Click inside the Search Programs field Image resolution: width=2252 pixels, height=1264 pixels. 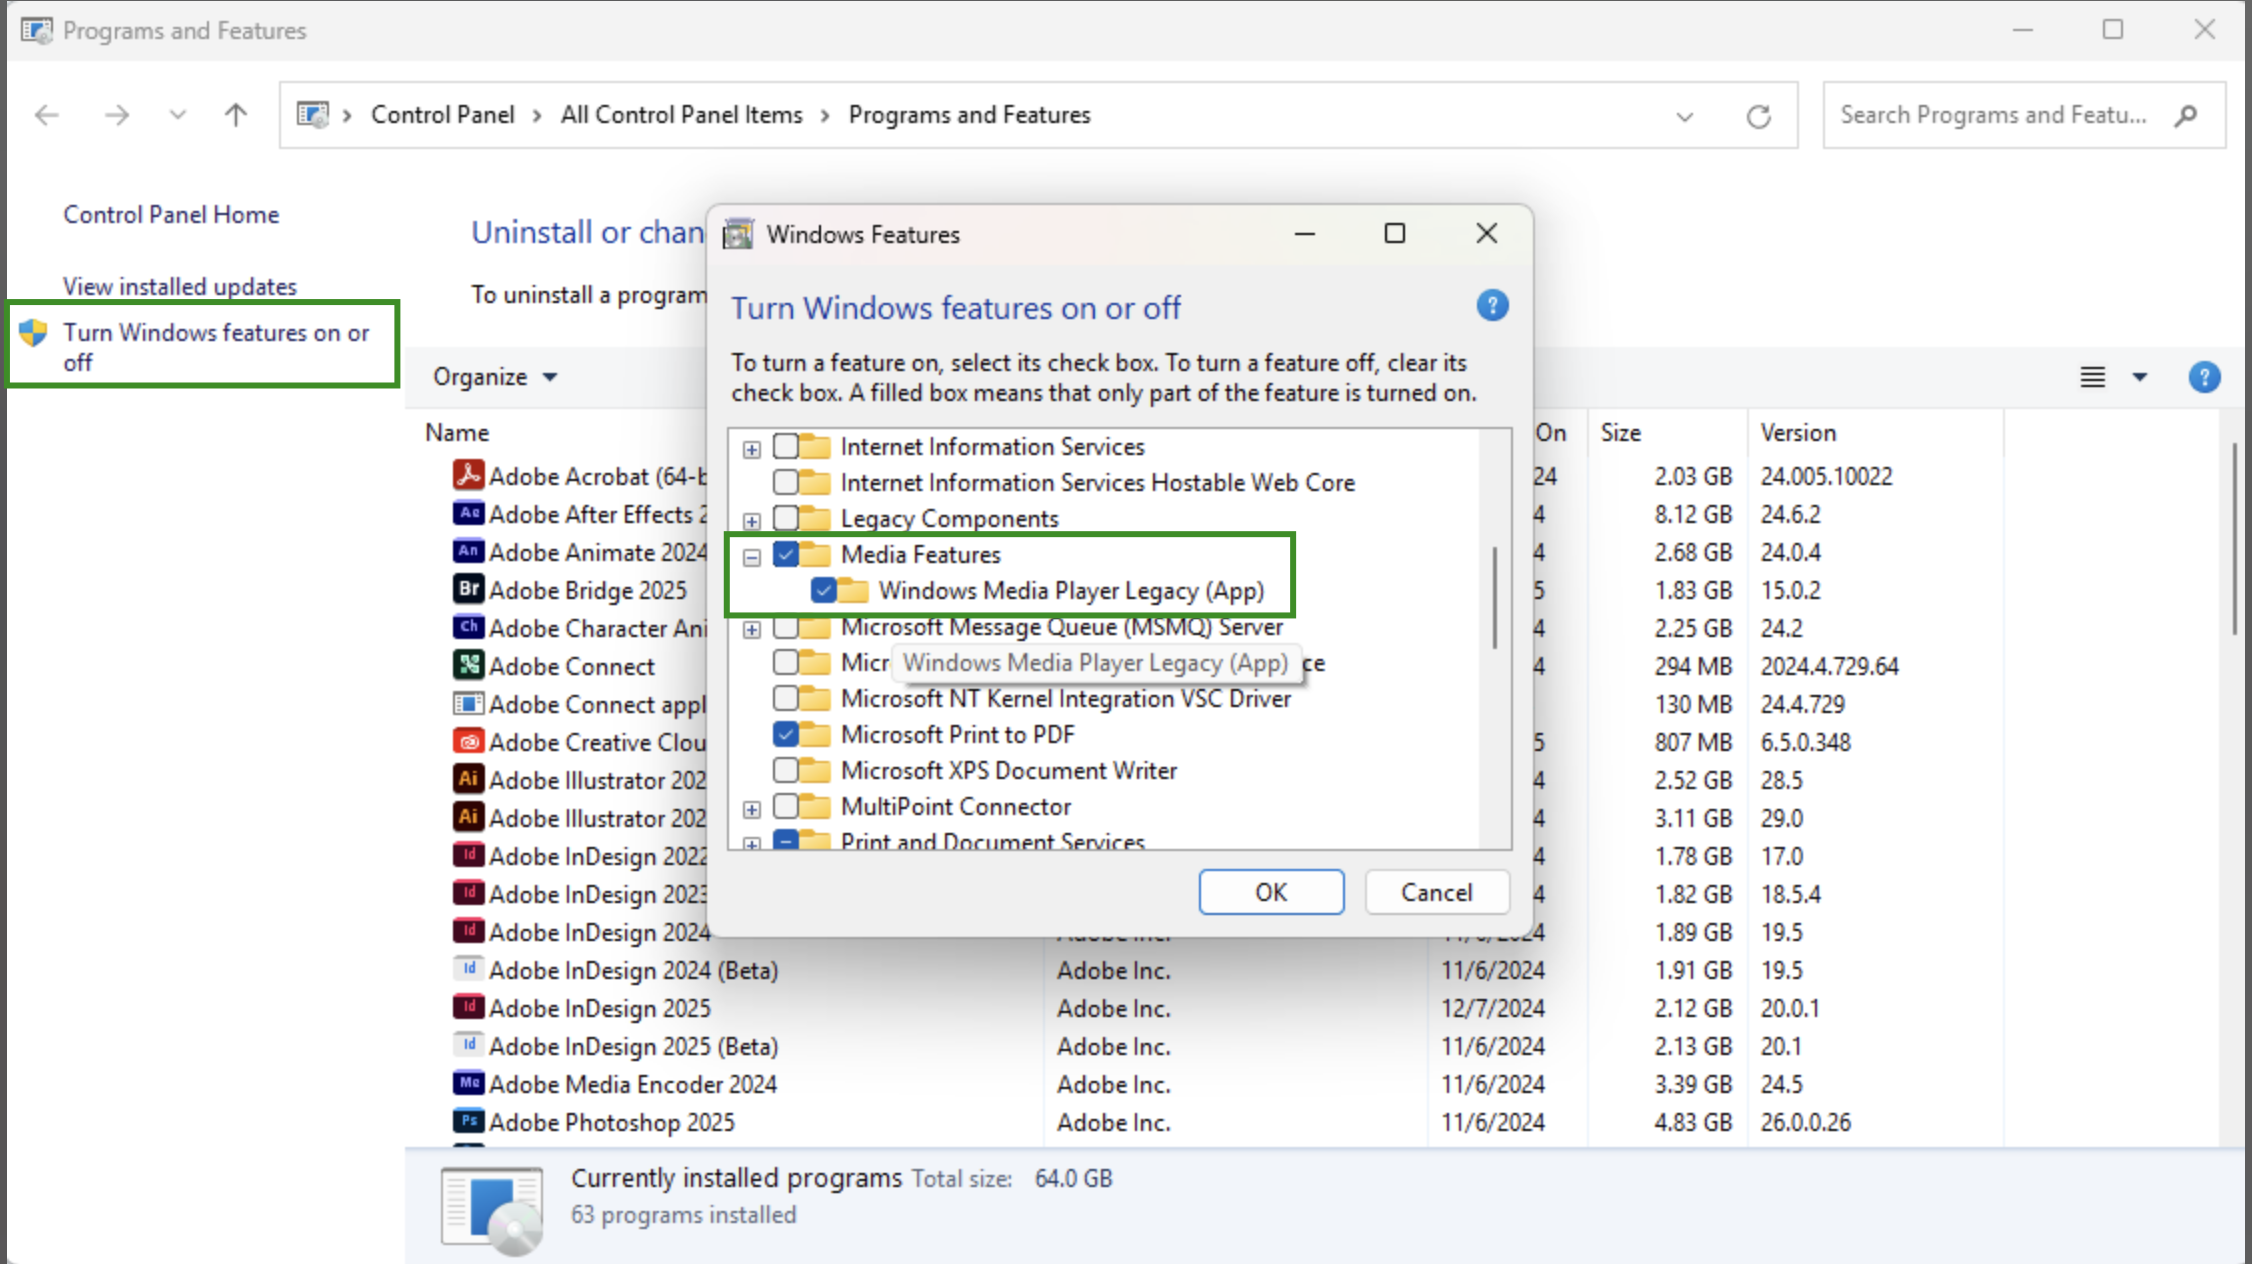click(x=1990, y=115)
